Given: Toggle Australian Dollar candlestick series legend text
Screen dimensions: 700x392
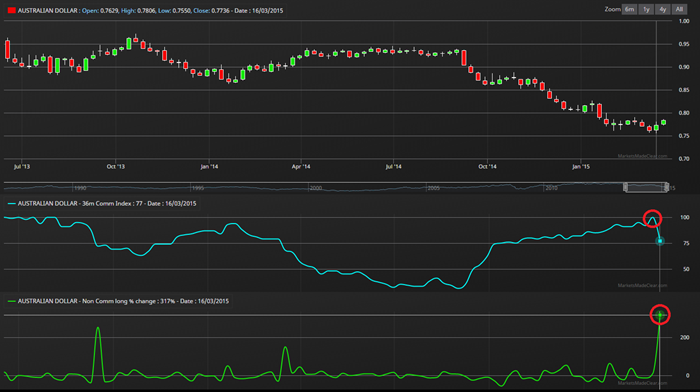Looking at the screenshot, I should [x=48, y=10].
